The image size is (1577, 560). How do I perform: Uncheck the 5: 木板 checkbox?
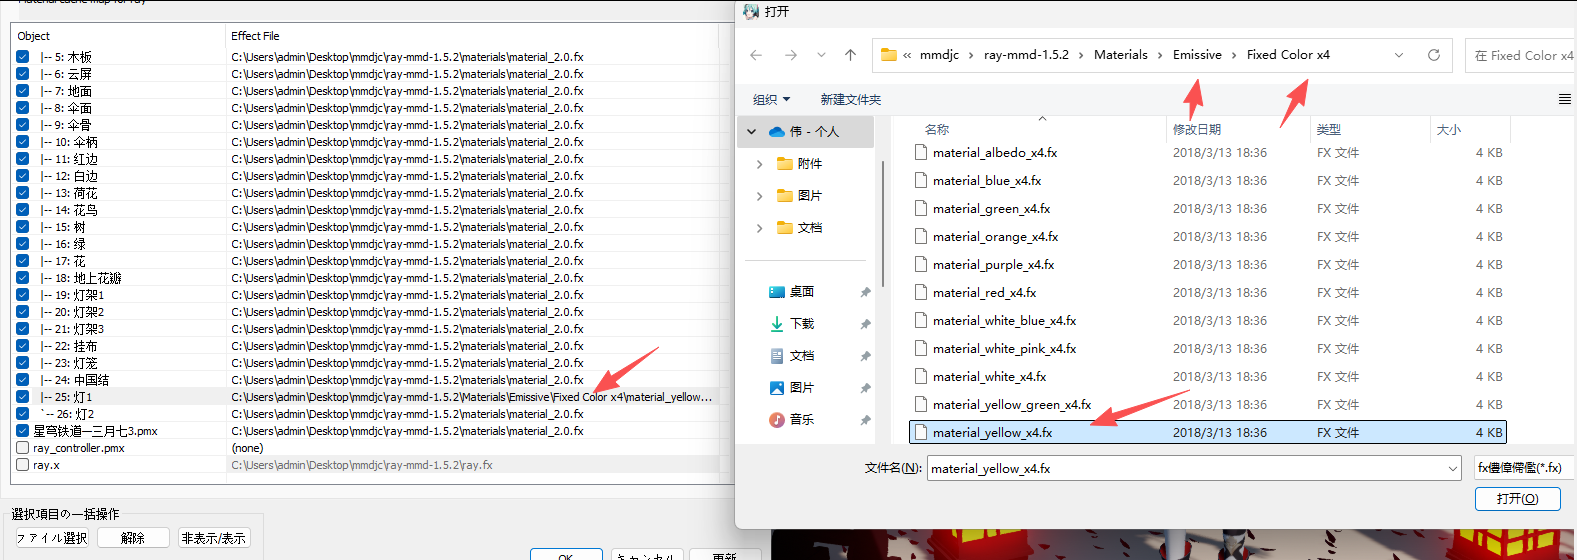point(22,57)
